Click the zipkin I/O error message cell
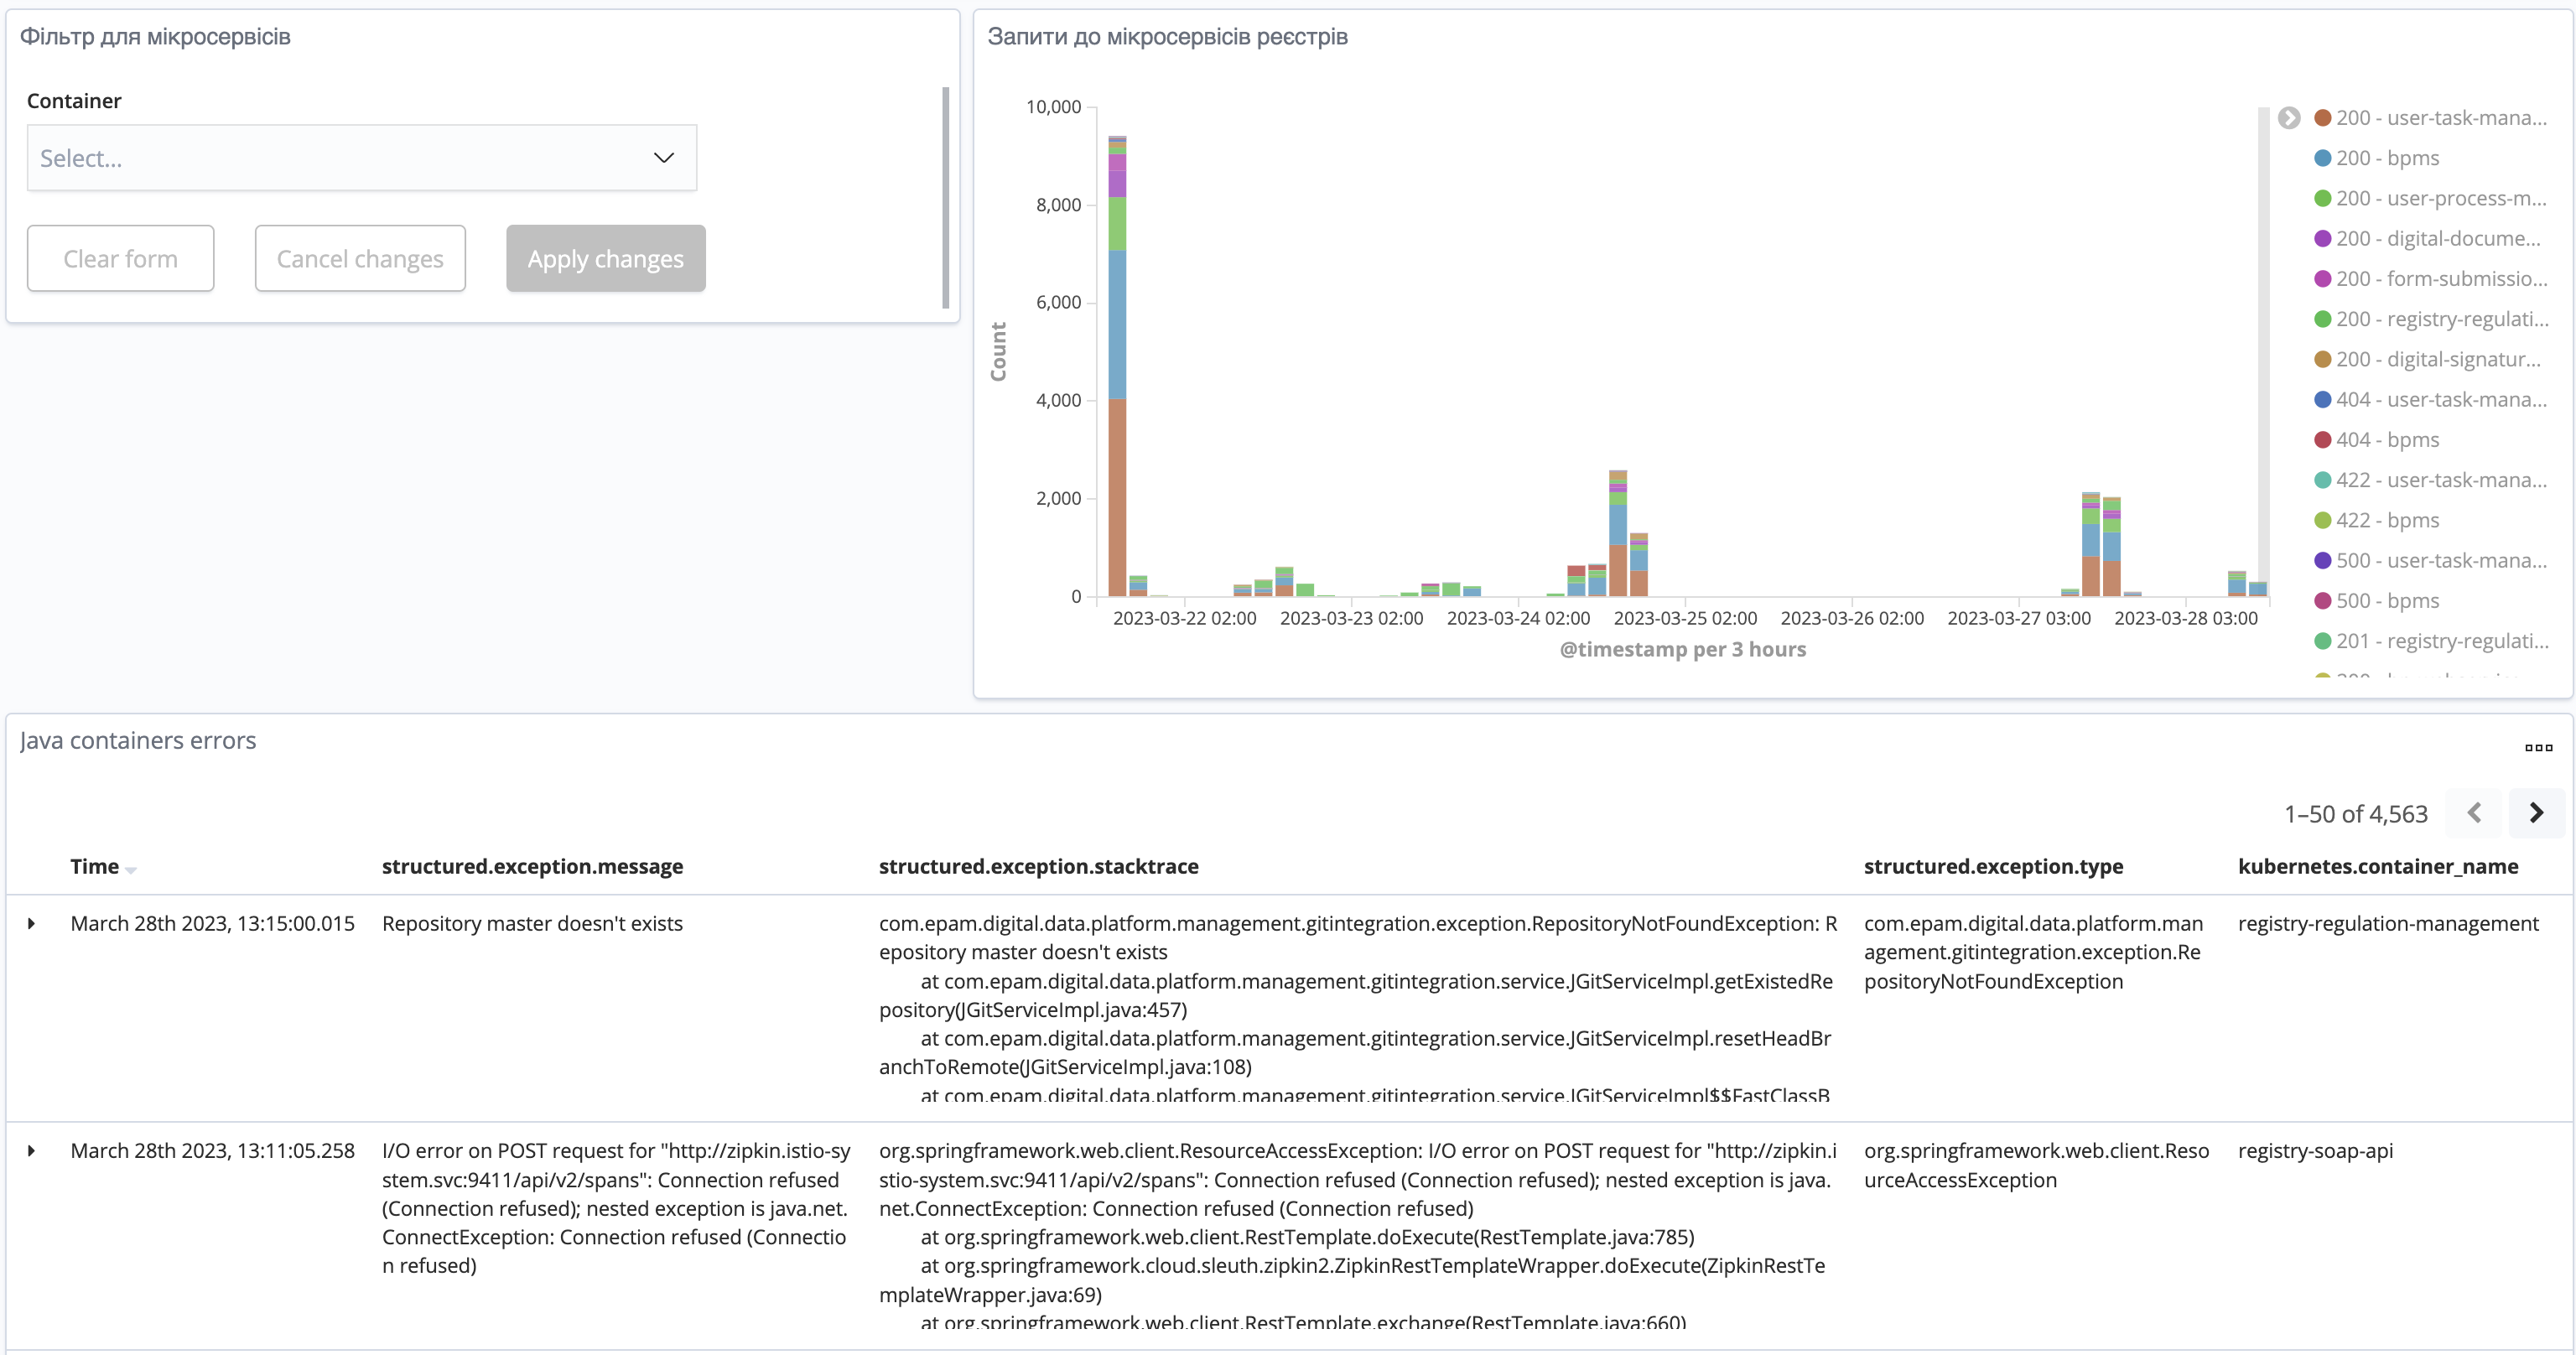Viewport: 2576px width, 1355px height. point(616,1208)
